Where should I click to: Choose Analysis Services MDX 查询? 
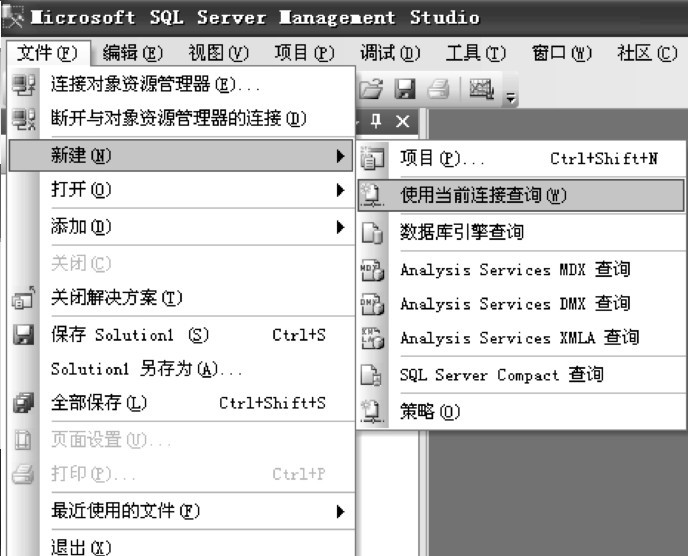click(521, 269)
